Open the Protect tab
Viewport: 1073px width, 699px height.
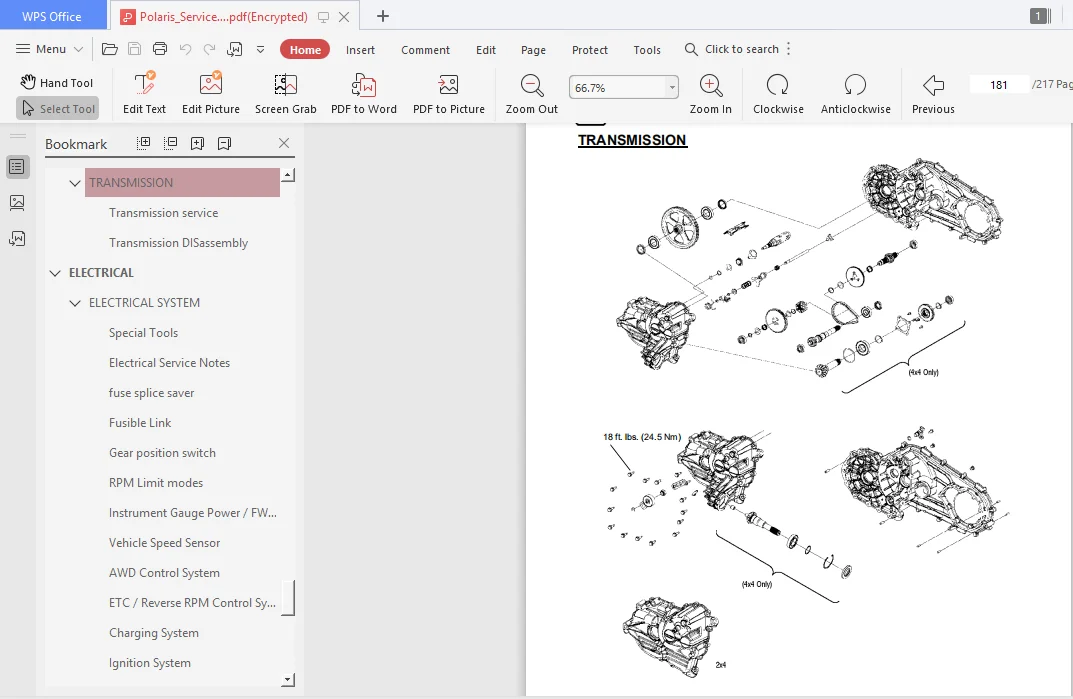tap(589, 50)
